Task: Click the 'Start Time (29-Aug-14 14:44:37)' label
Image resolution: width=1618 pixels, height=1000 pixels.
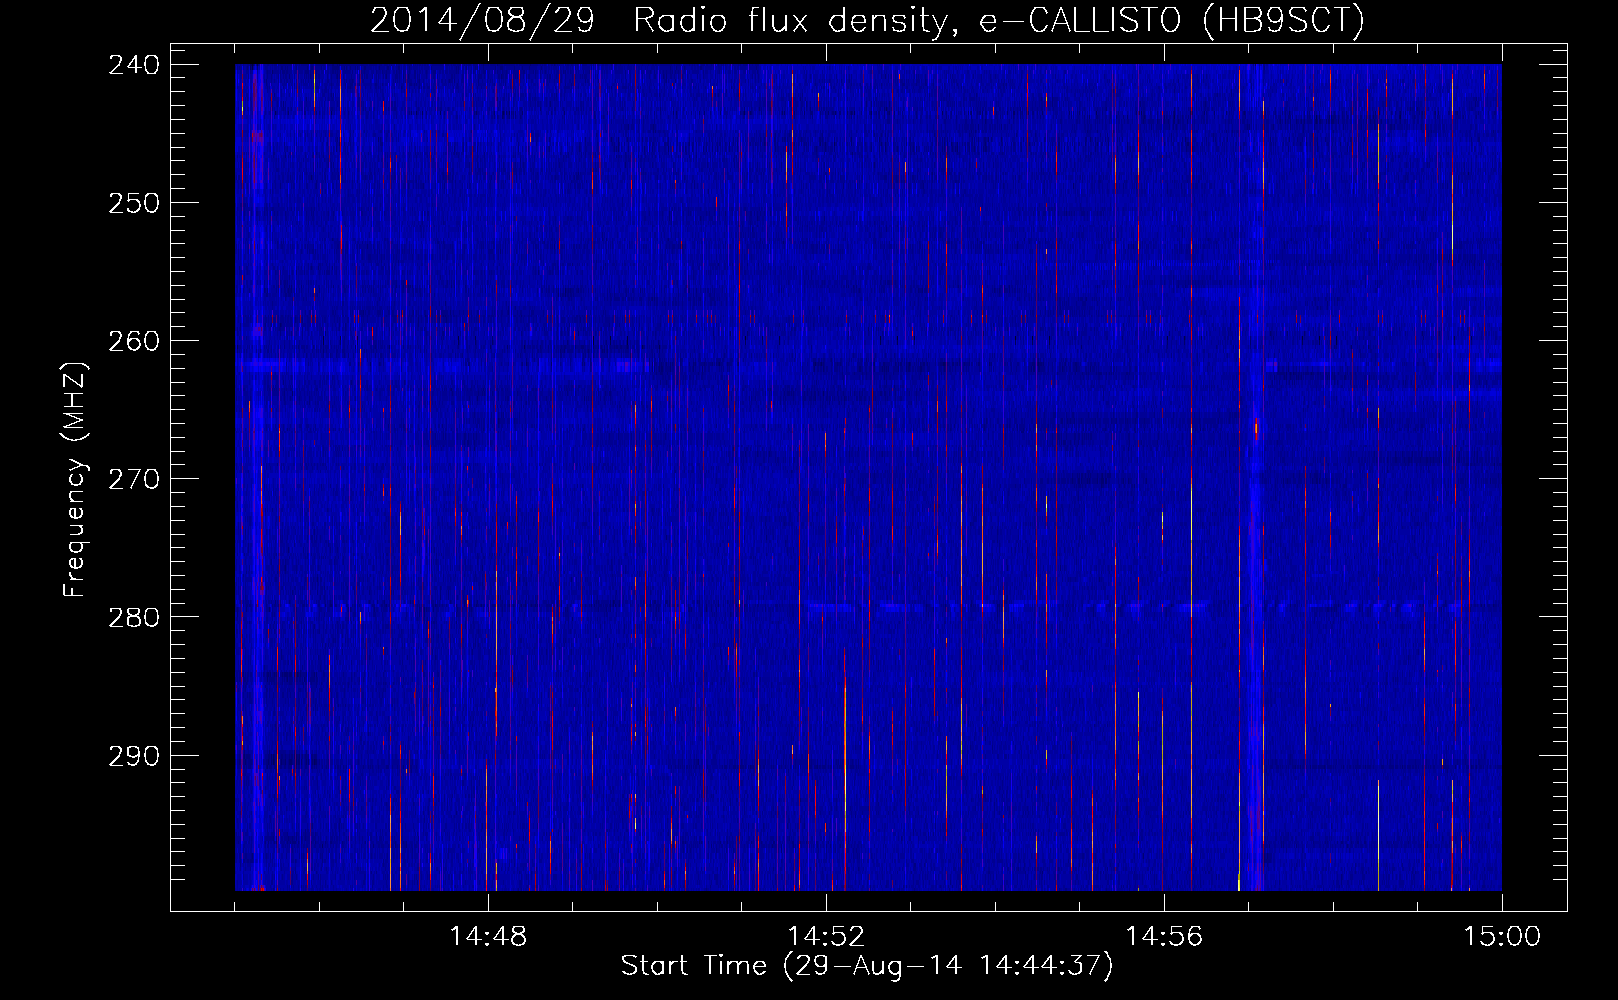Action: pyautogui.click(x=867, y=966)
